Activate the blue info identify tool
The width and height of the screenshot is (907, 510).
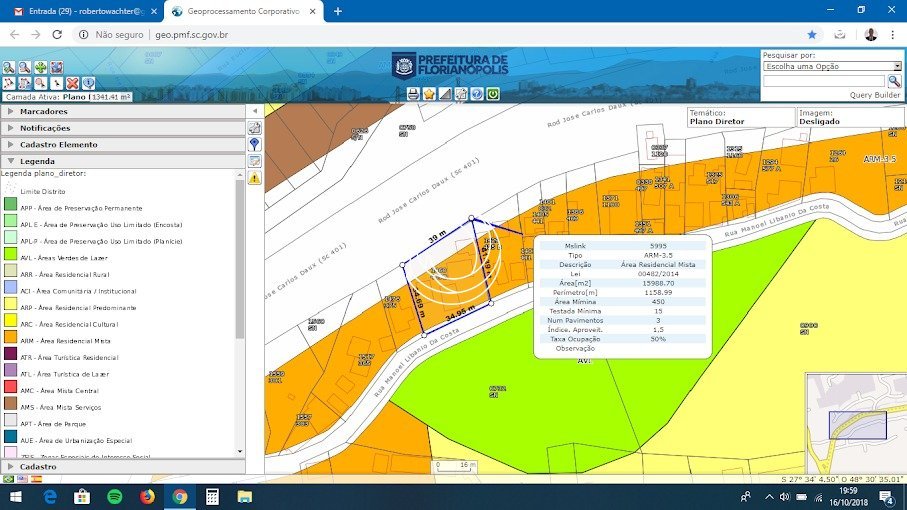tap(88, 83)
